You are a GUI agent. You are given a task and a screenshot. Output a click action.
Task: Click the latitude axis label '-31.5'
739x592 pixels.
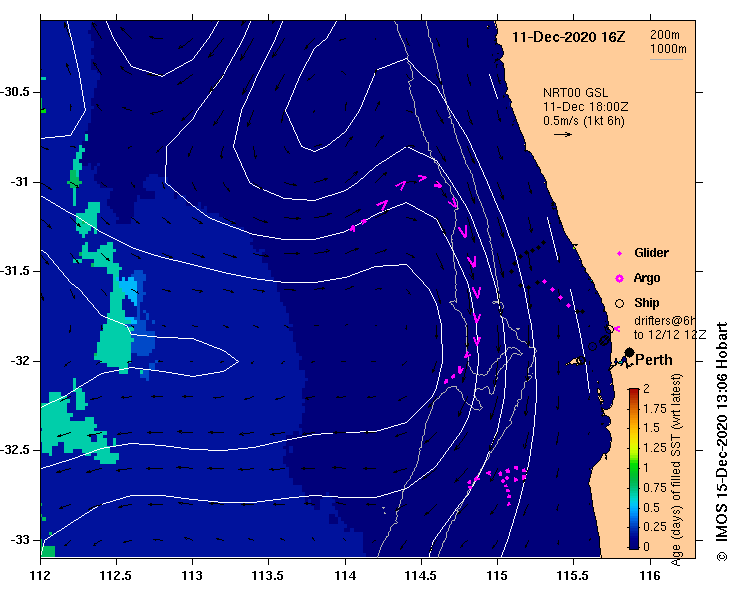(16, 271)
